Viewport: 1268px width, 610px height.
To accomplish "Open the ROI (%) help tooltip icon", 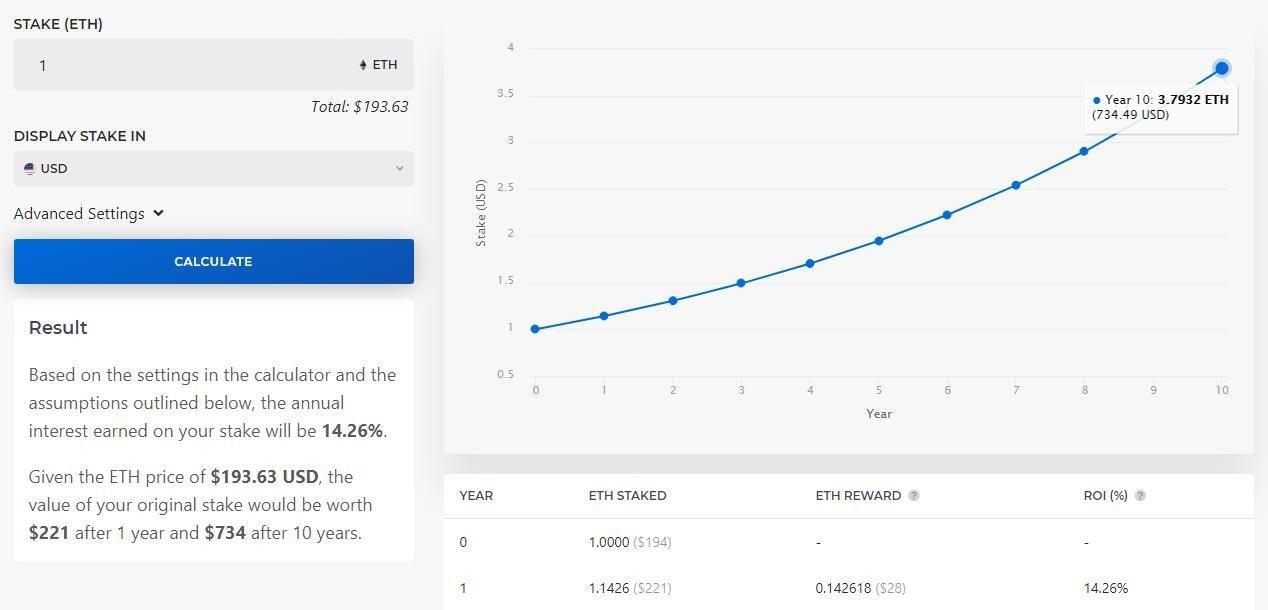I will tap(1139, 495).
